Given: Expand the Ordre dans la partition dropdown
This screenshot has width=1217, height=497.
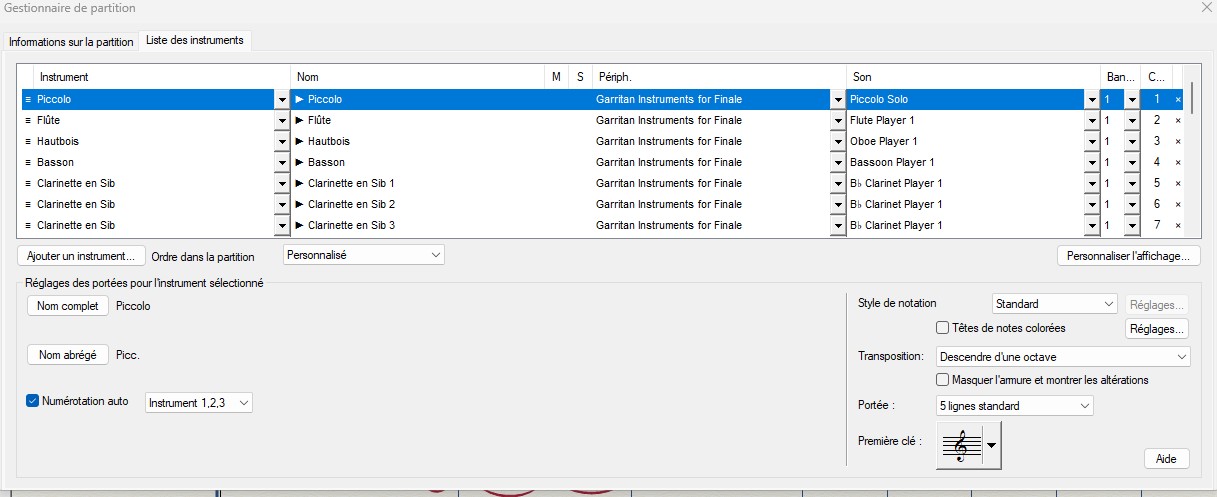Looking at the screenshot, I should [364, 256].
